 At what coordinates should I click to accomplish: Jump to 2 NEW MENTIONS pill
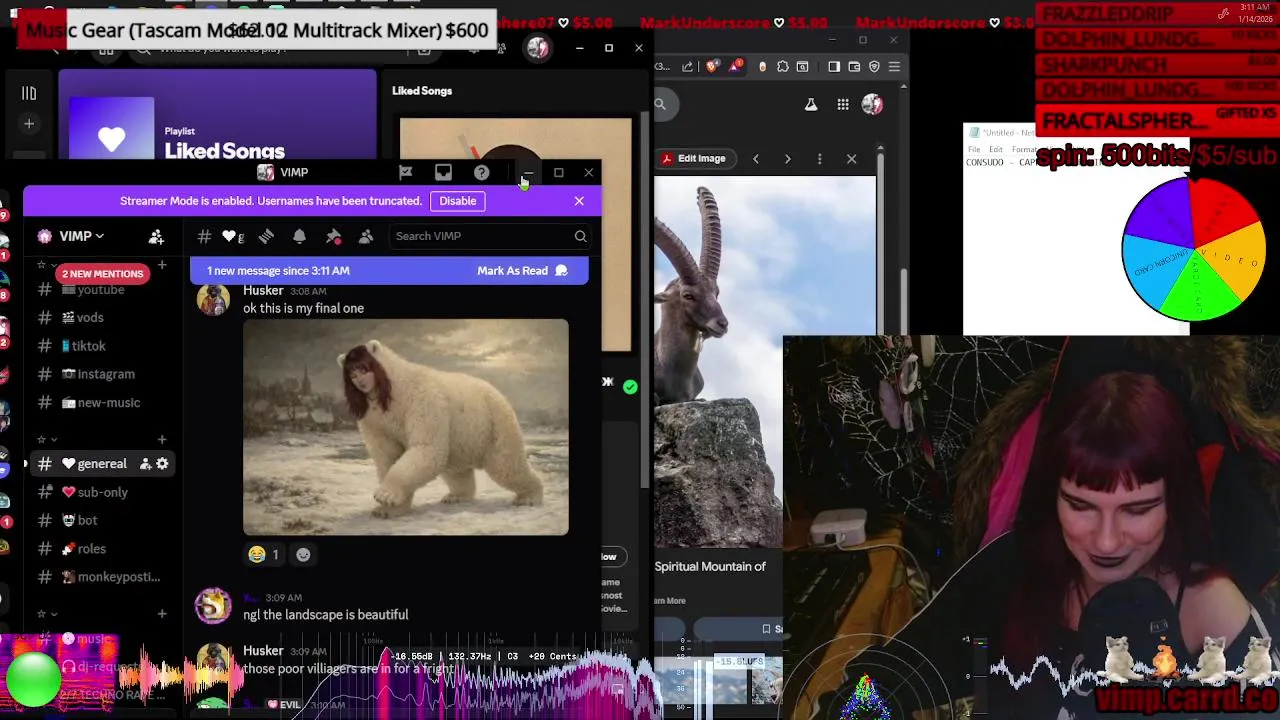pos(102,273)
